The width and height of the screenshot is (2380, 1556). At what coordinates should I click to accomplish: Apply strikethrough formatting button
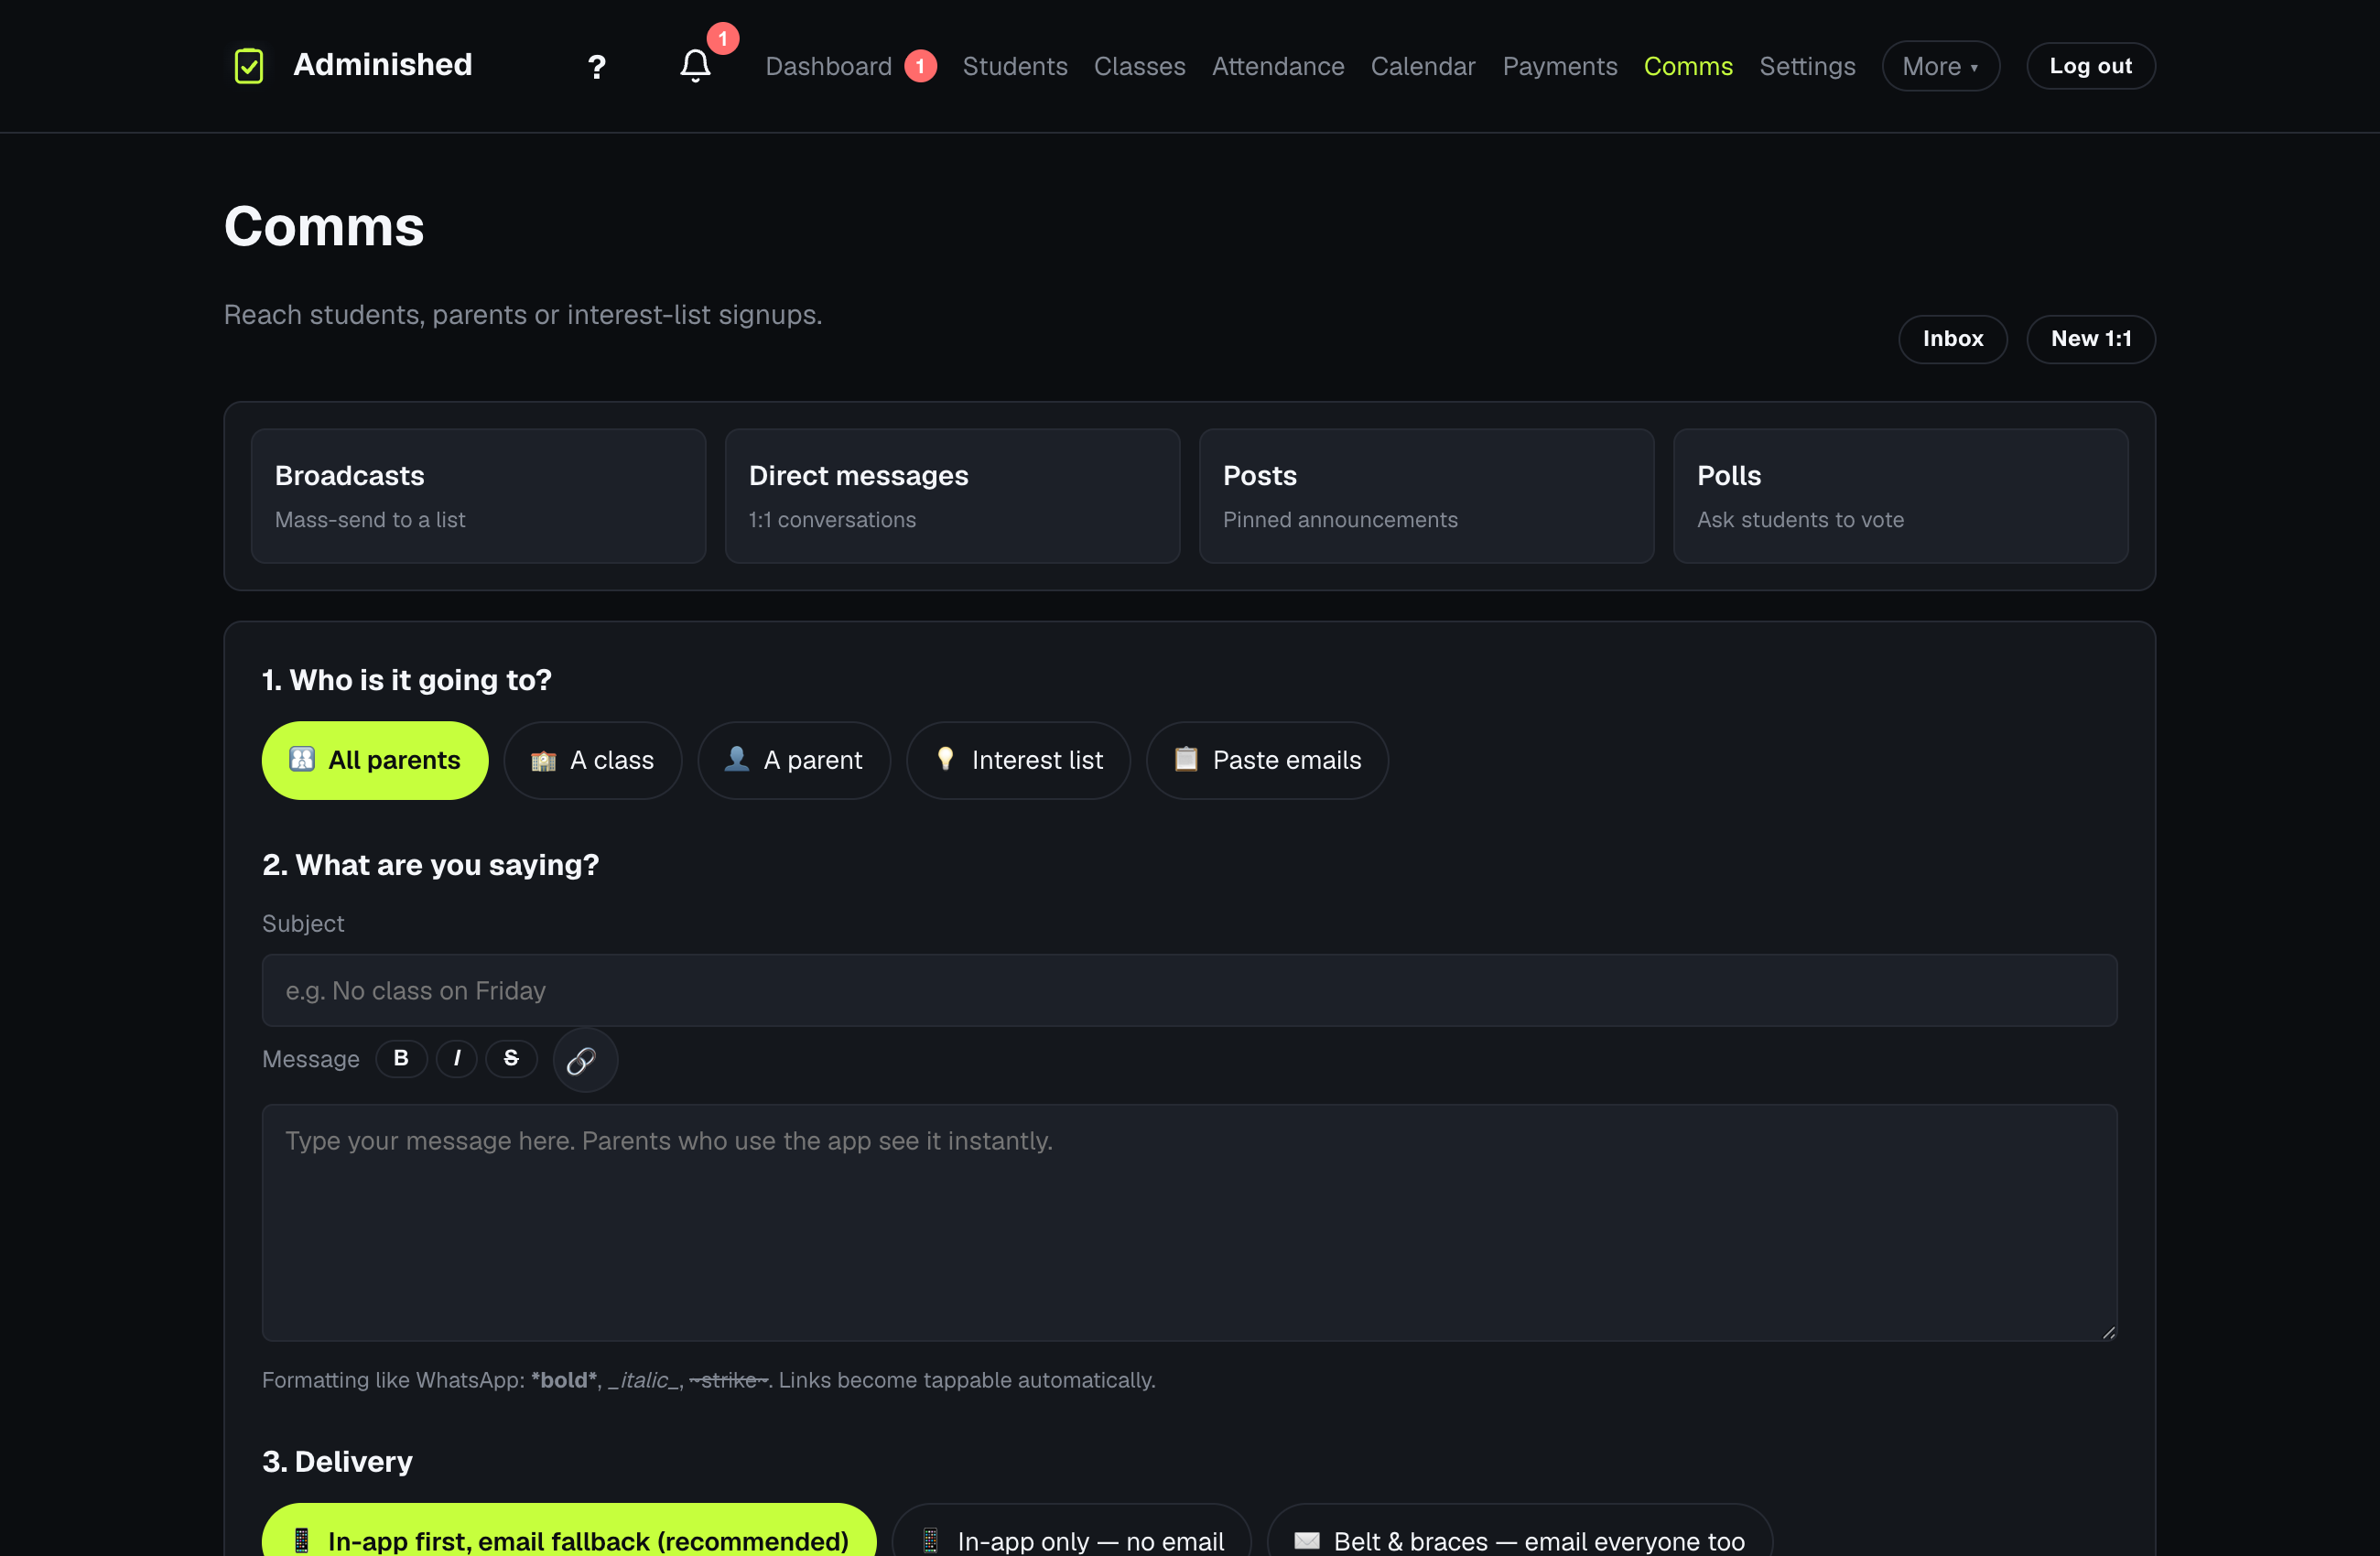click(511, 1058)
